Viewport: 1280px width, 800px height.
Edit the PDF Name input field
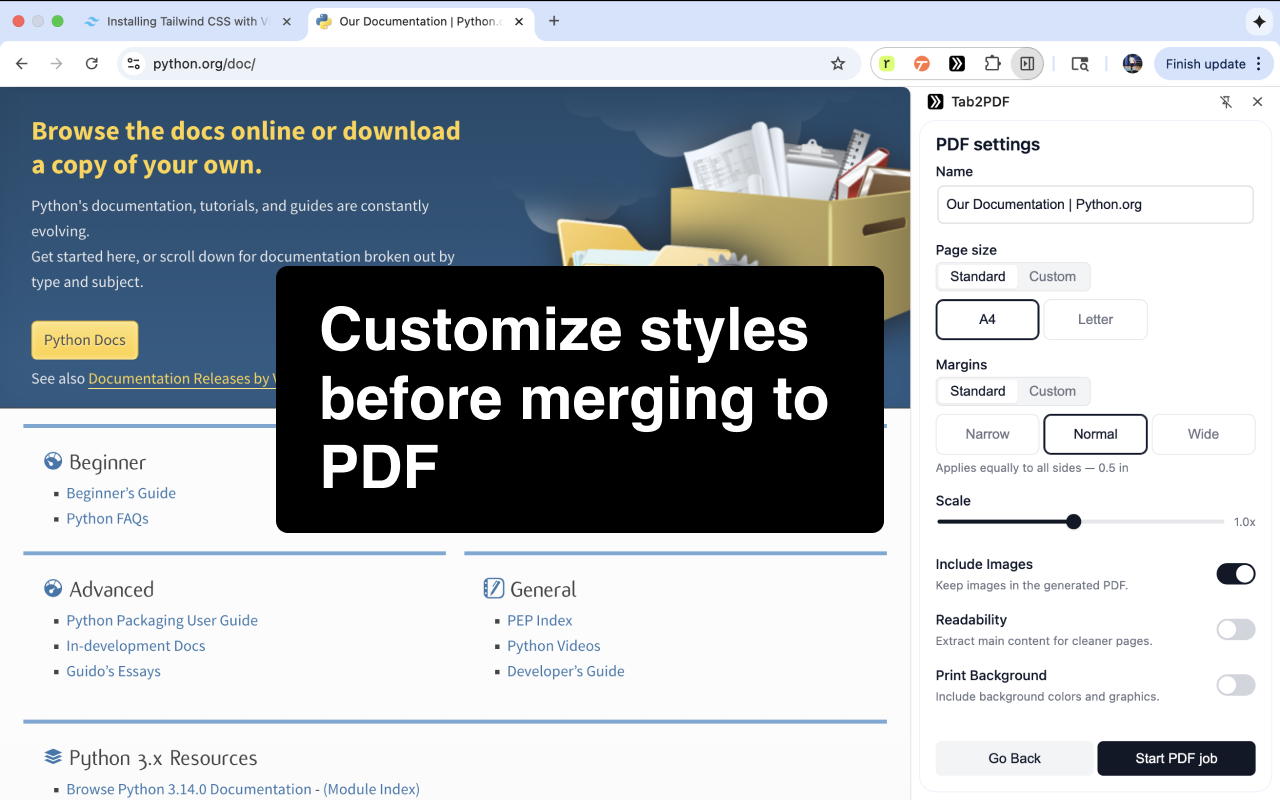tap(1095, 204)
